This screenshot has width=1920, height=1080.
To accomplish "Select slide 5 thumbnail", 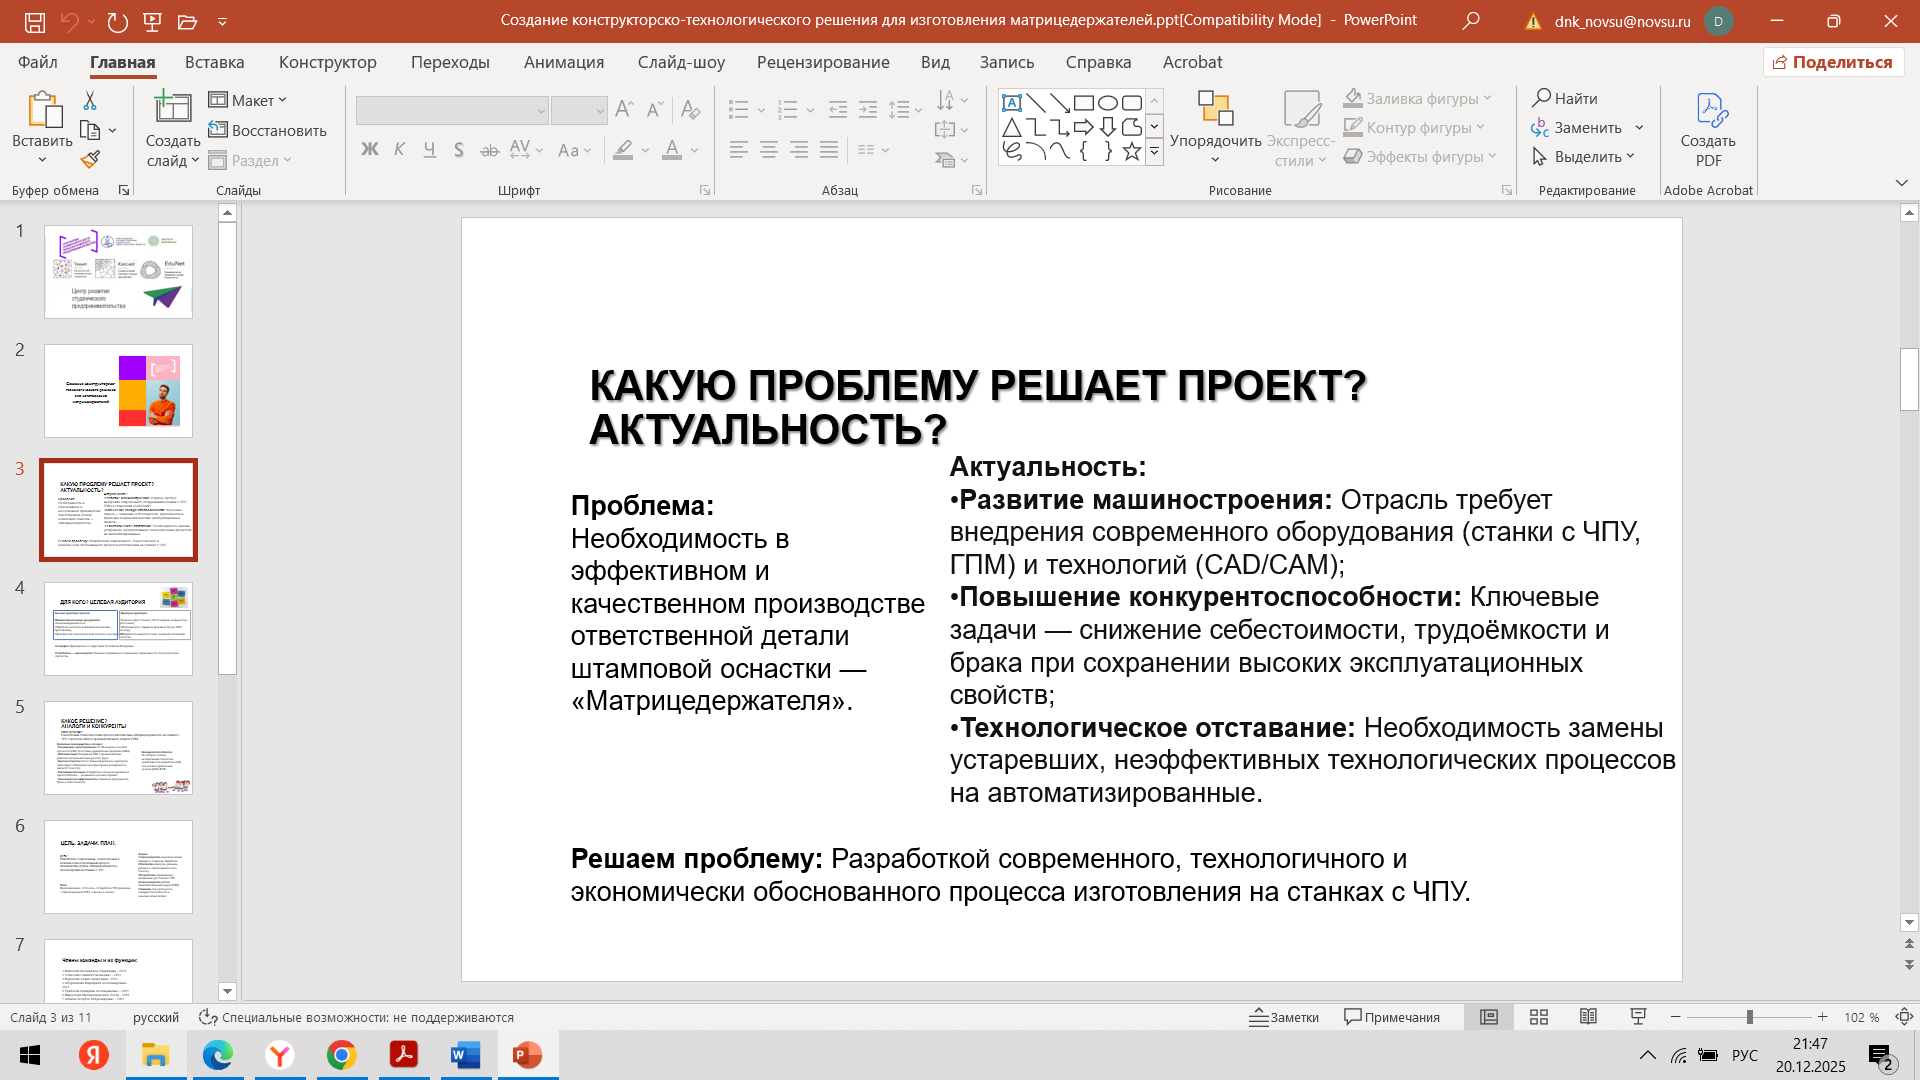I will 118,747.
